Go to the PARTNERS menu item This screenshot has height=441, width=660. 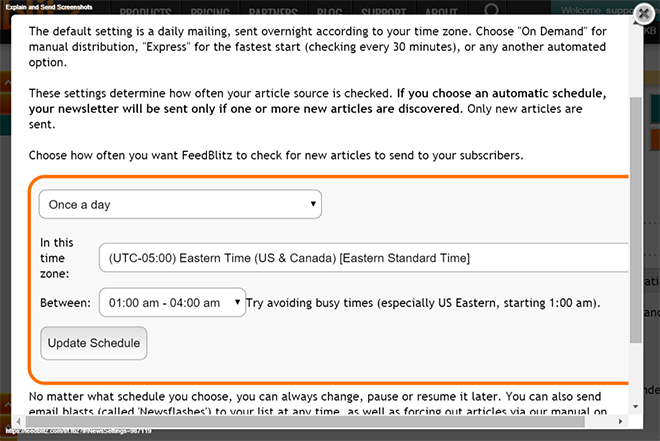[x=273, y=11]
